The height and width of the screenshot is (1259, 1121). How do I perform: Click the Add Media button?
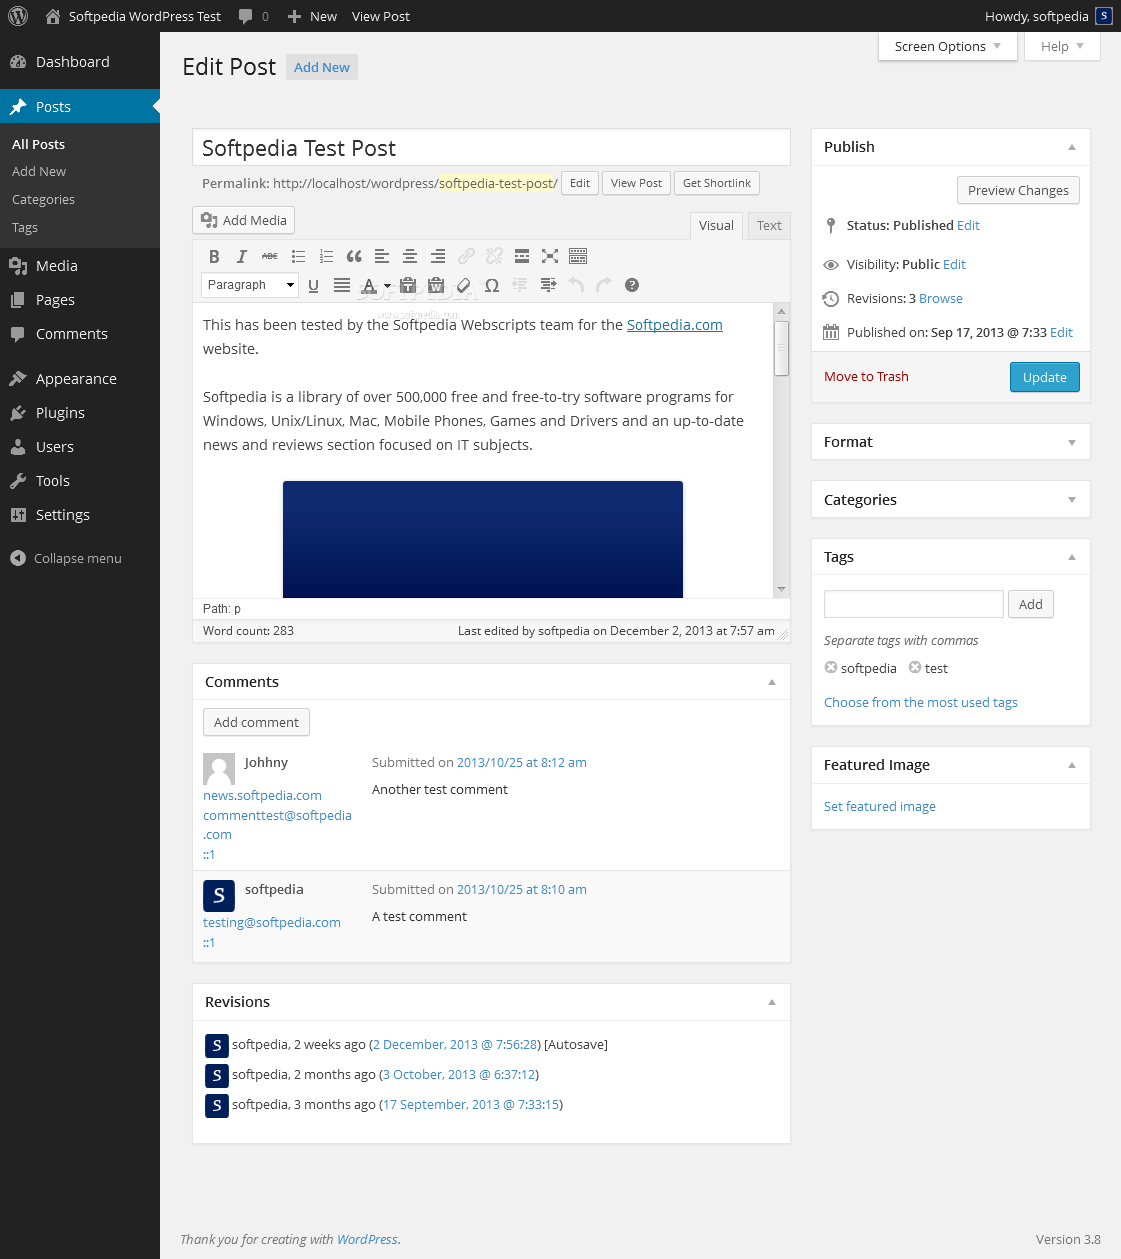pos(244,220)
